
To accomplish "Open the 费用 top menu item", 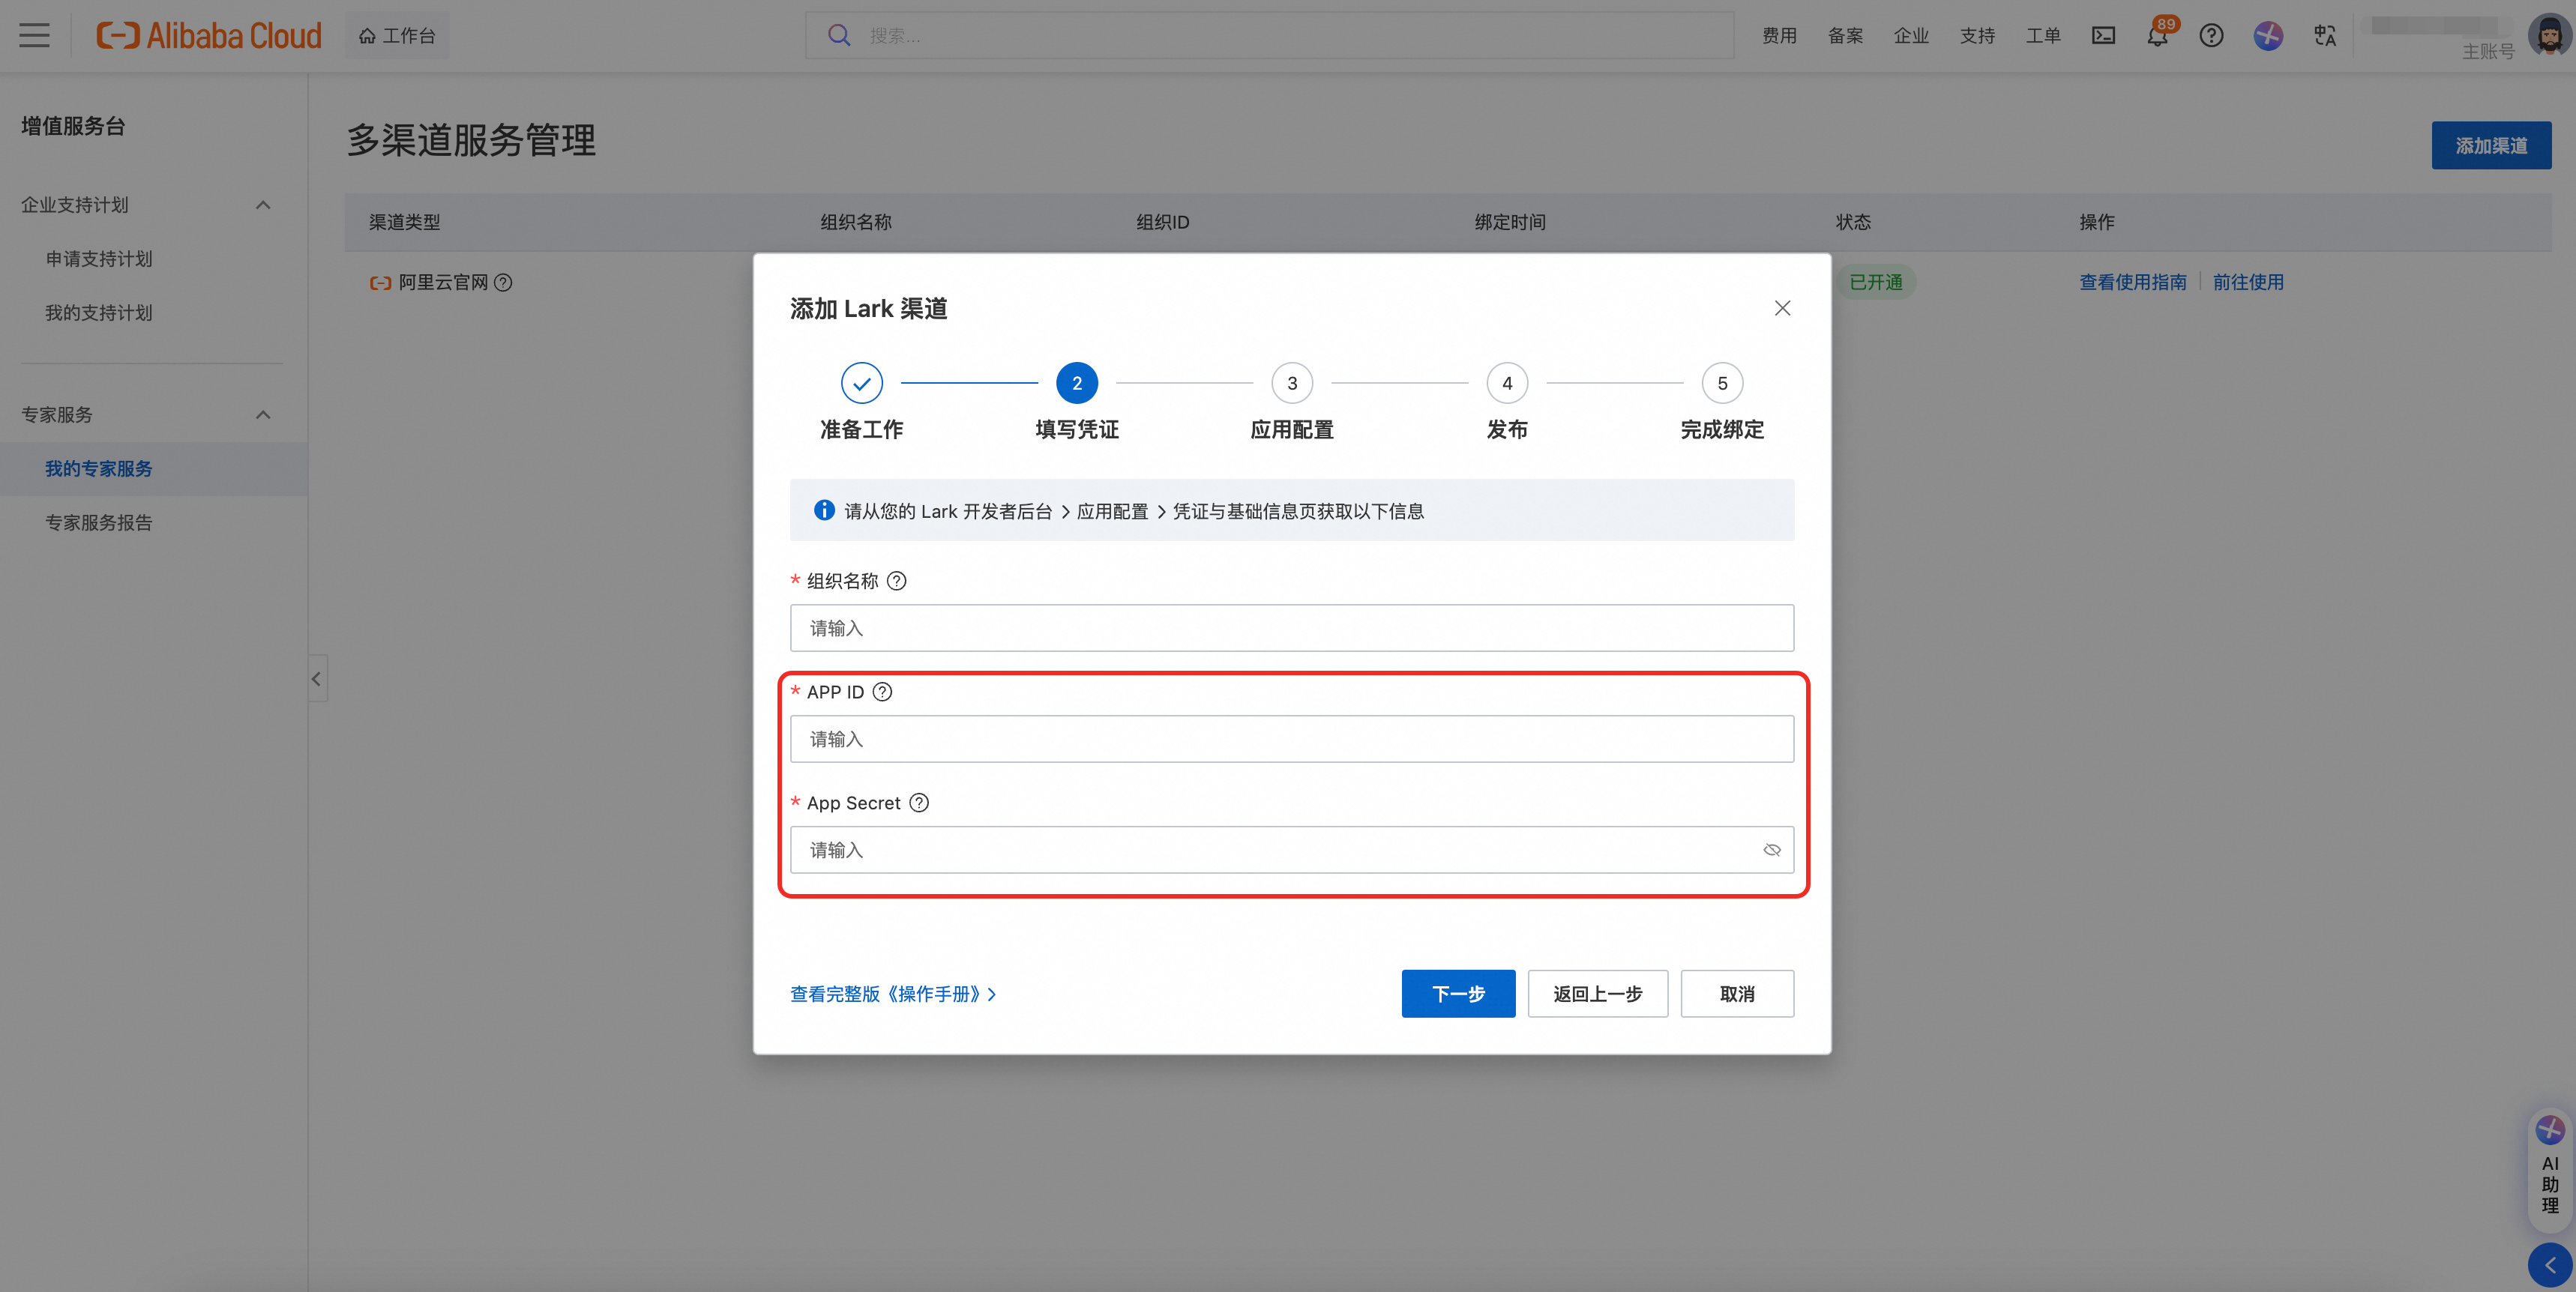I will (1779, 36).
